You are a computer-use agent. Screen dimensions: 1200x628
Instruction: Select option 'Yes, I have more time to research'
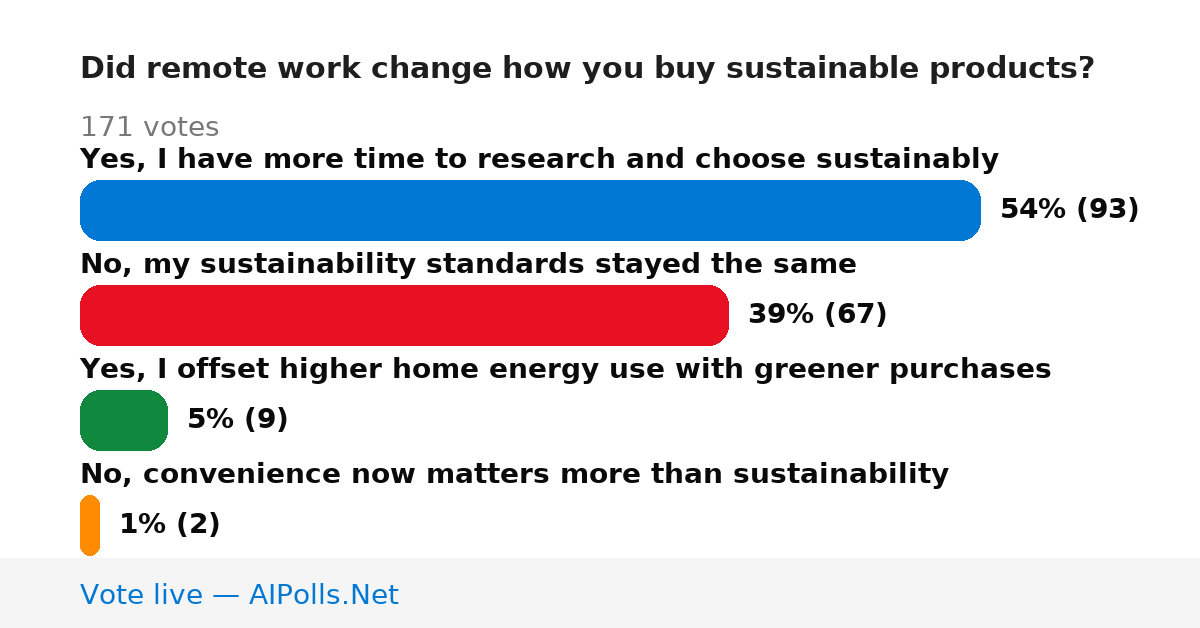tap(539, 159)
